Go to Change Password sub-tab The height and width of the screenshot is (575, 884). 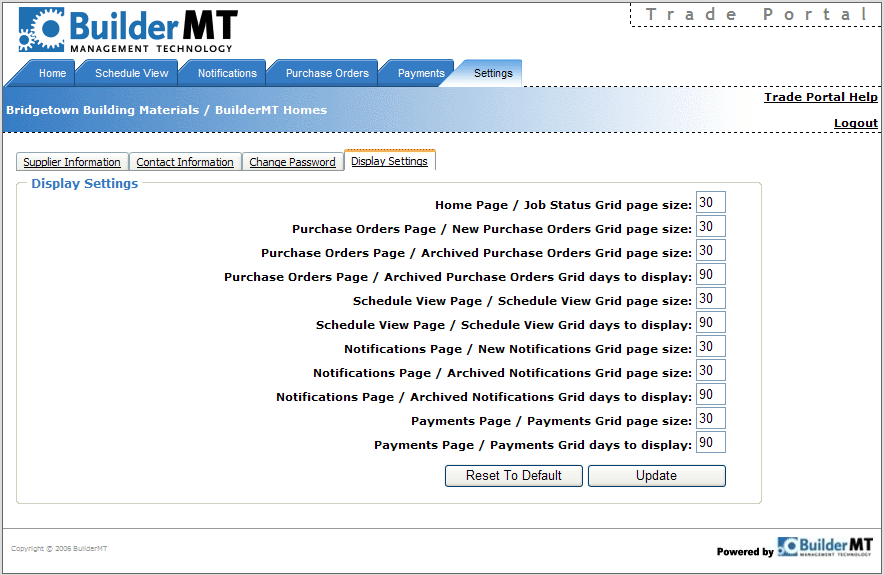click(x=293, y=162)
